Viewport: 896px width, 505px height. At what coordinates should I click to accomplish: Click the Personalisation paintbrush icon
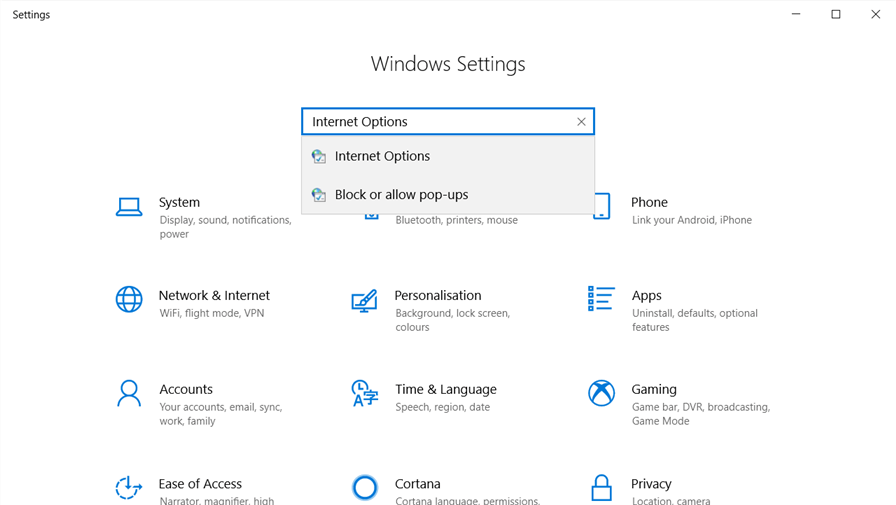[364, 301]
